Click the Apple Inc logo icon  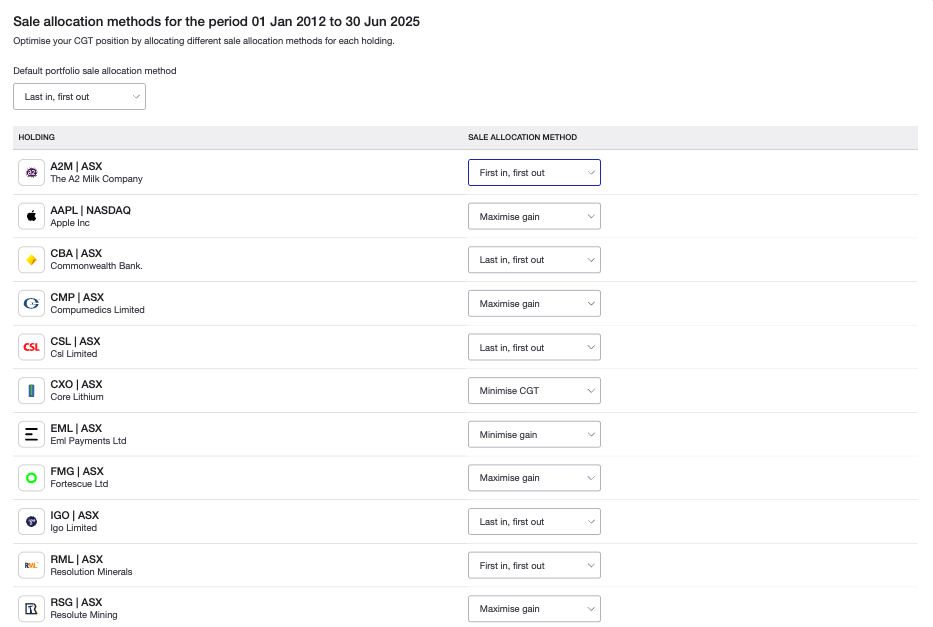tap(32, 216)
